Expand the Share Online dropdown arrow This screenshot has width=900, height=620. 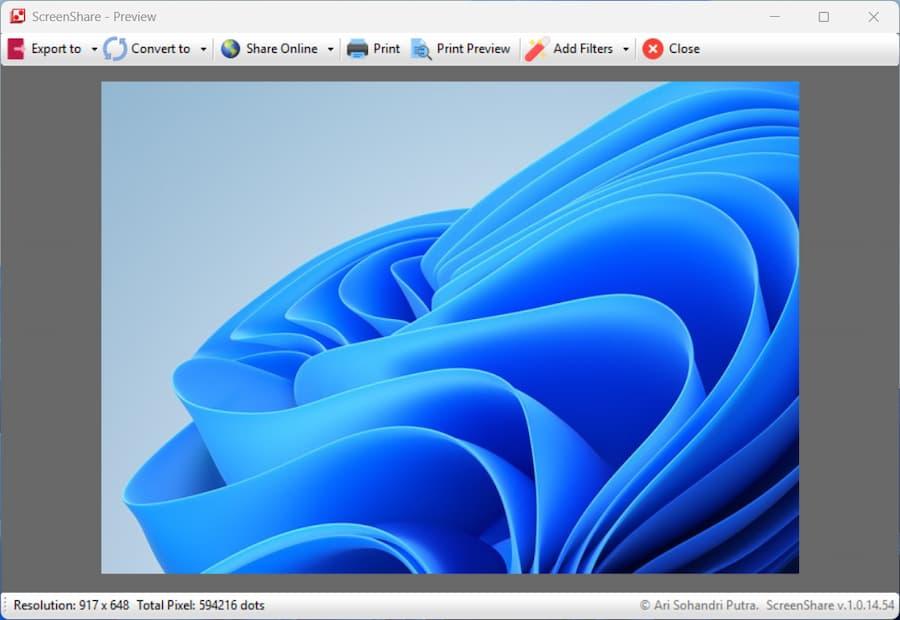[331, 49]
